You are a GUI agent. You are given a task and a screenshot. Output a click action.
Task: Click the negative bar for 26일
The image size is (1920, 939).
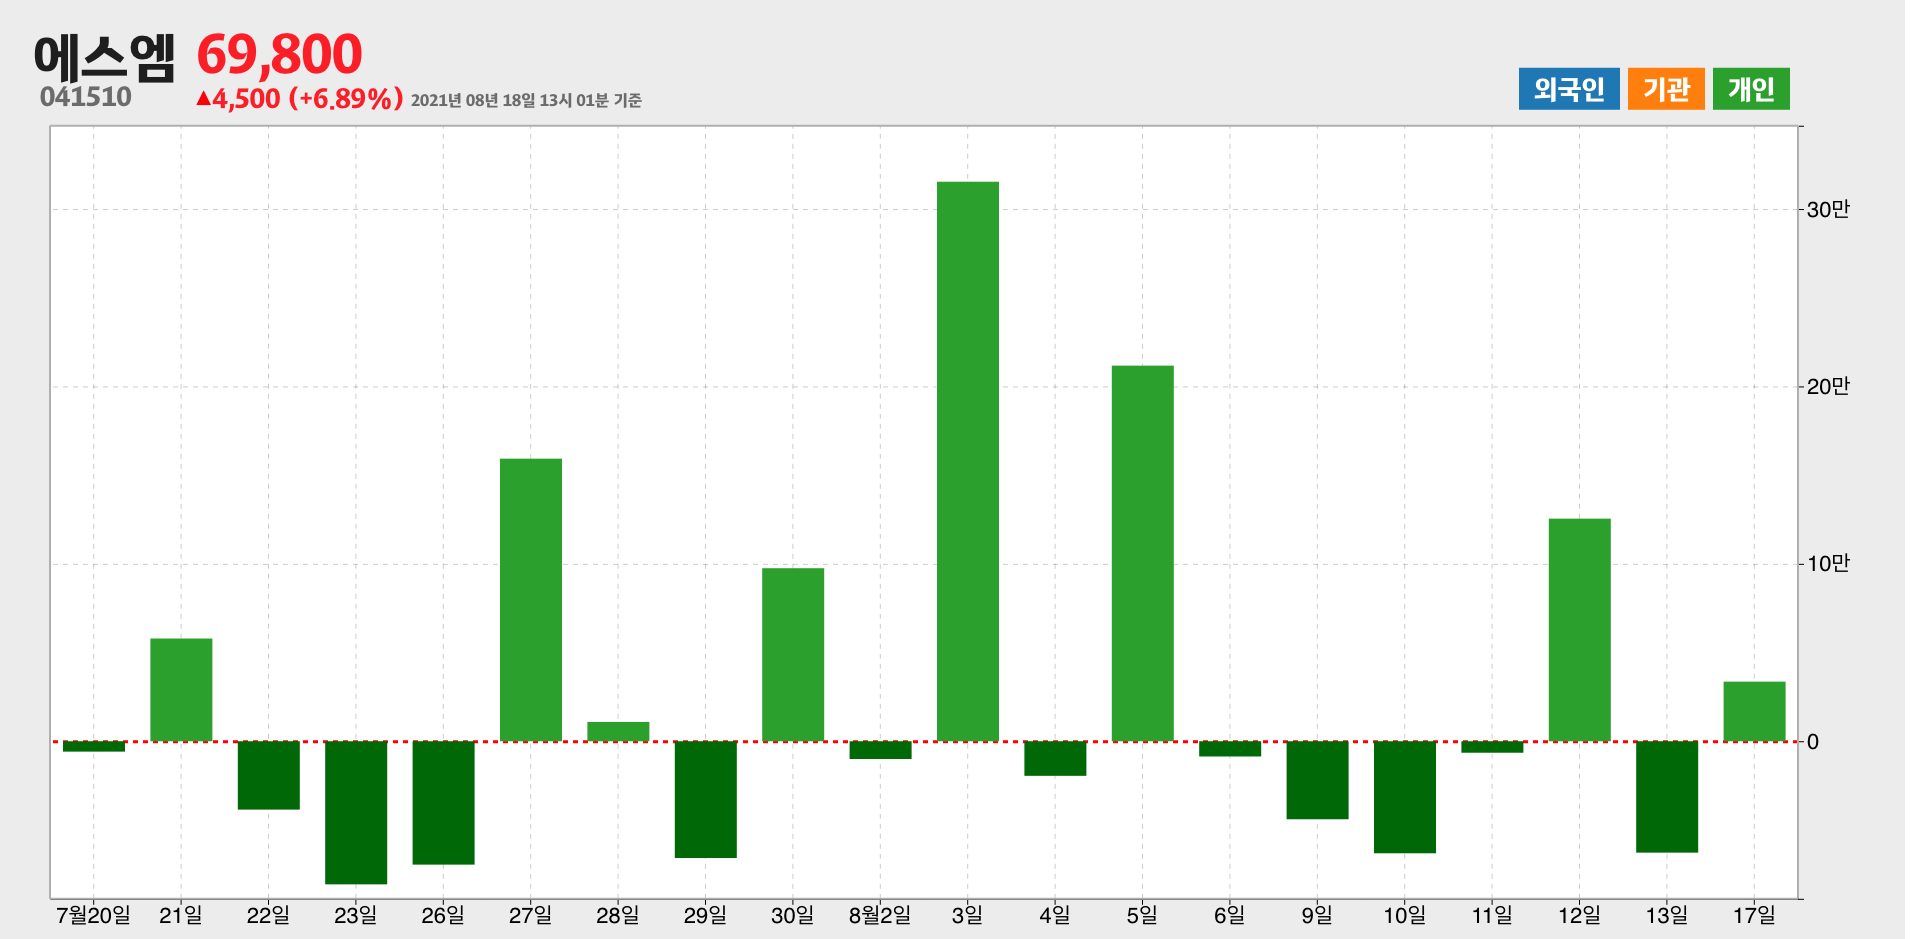(443, 802)
